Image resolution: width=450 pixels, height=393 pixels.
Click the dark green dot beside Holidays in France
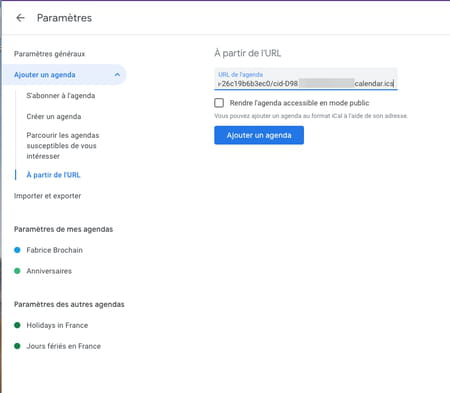[x=17, y=325]
